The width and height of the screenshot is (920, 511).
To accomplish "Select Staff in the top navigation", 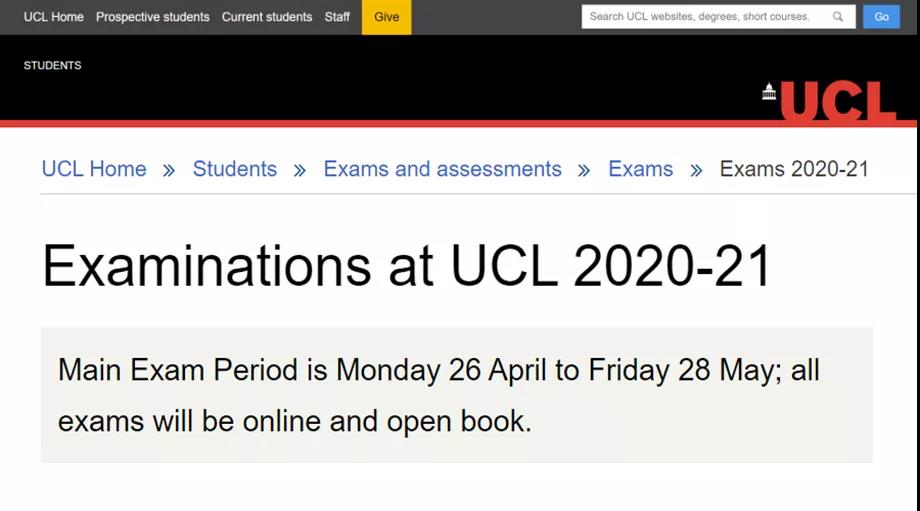I will 337,17.
